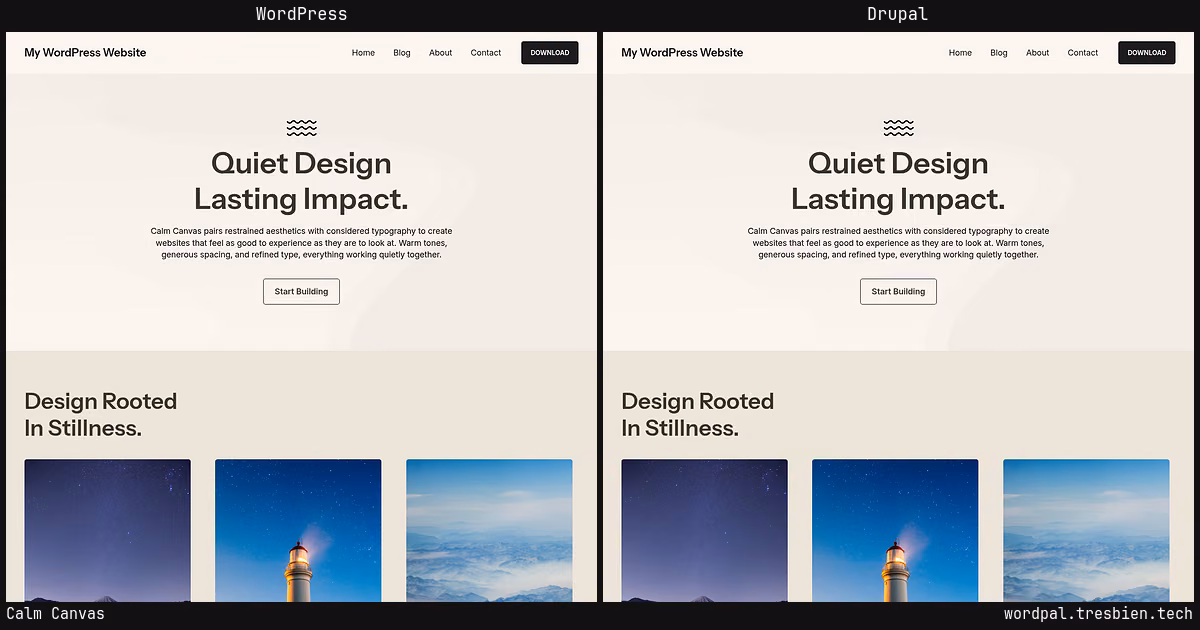
Task: Click 'Quiet Design Lasting Impact.' heading in WordPress pane
Action: 301,181
